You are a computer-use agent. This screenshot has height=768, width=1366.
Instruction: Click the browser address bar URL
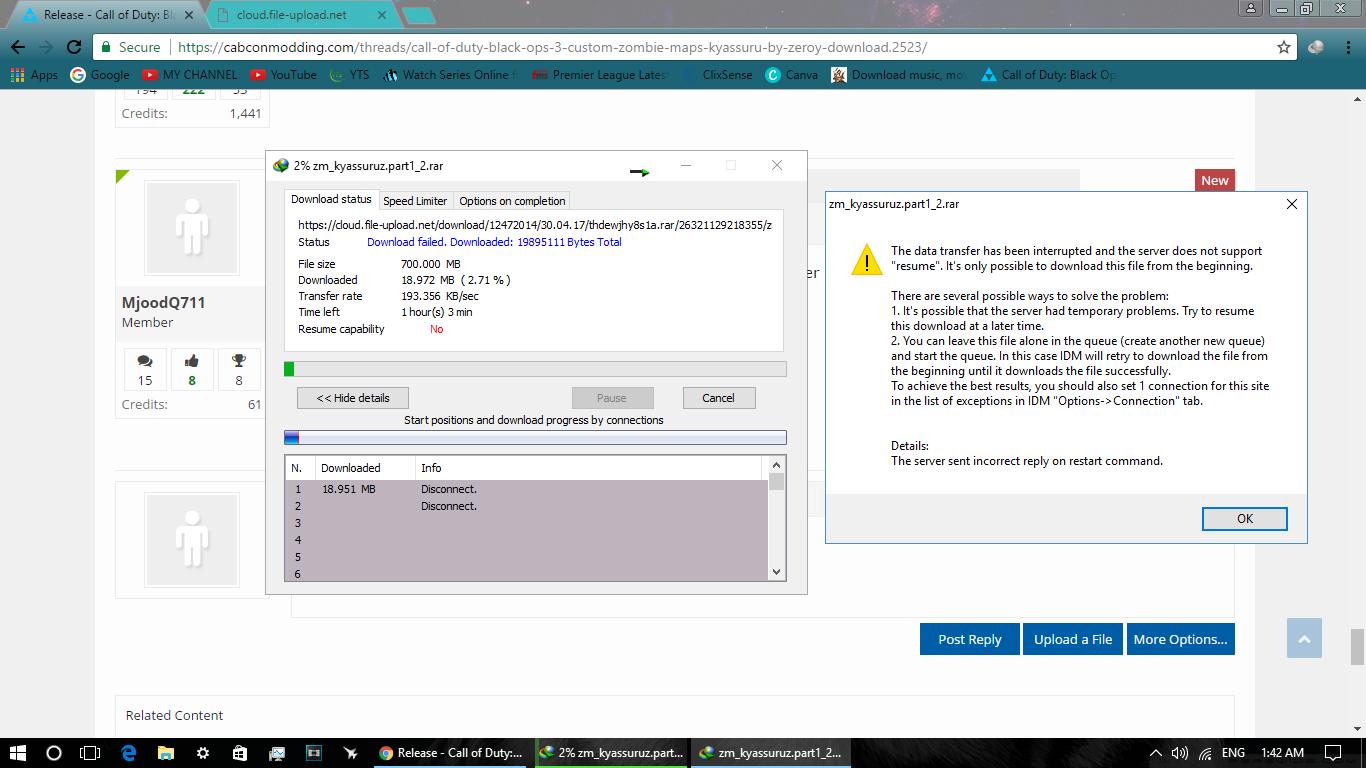point(552,47)
